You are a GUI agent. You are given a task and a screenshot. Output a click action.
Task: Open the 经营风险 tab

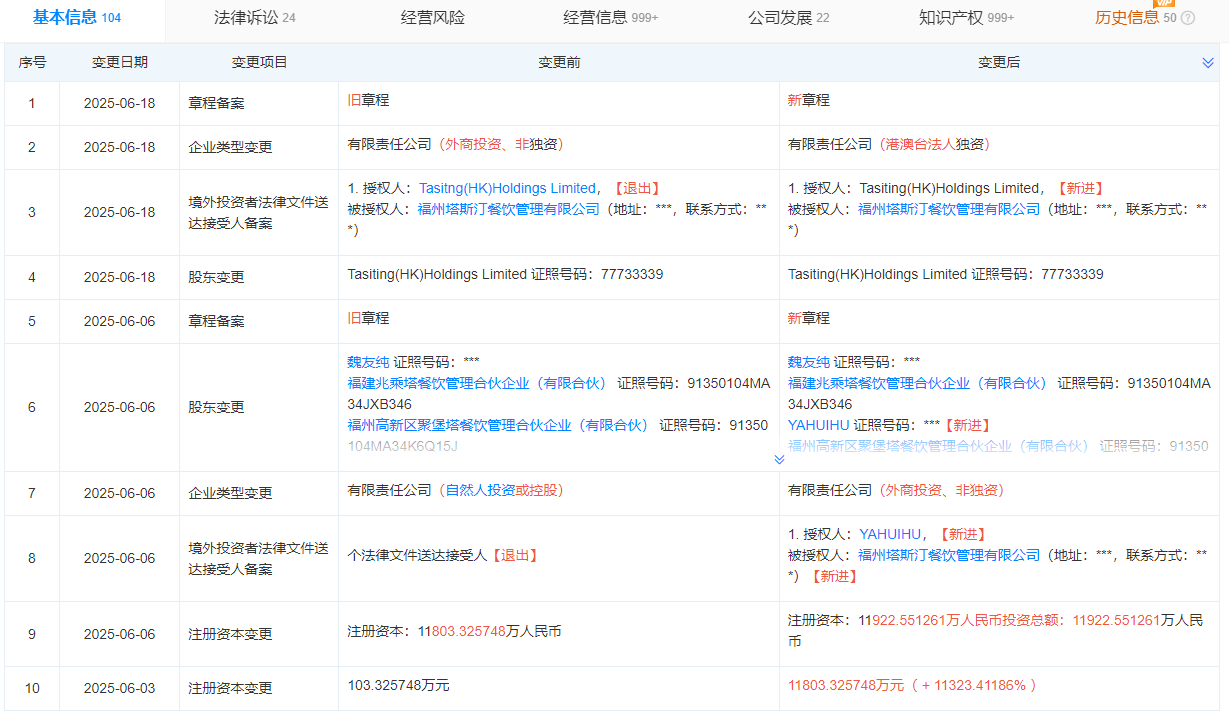432,18
